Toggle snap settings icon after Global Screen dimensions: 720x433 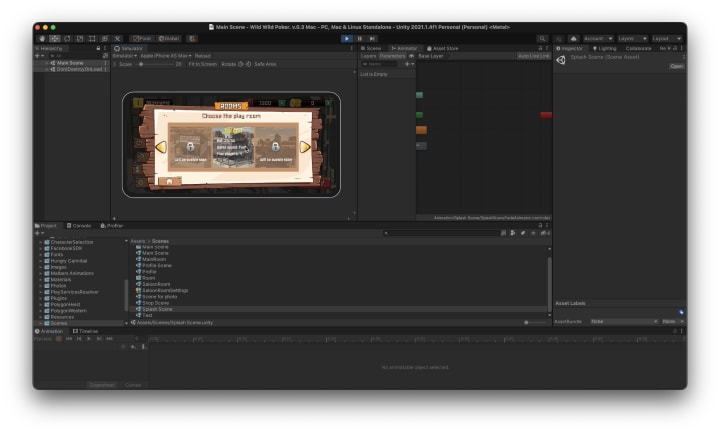coord(192,39)
